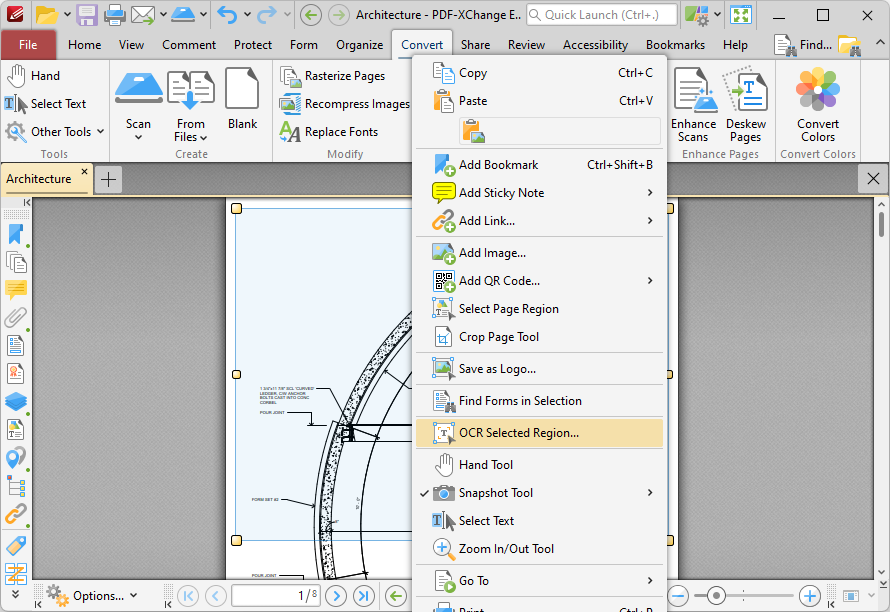
Task: Open the Bookmarks pane from the left sidebar
Action: pyautogui.click(x=15, y=234)
